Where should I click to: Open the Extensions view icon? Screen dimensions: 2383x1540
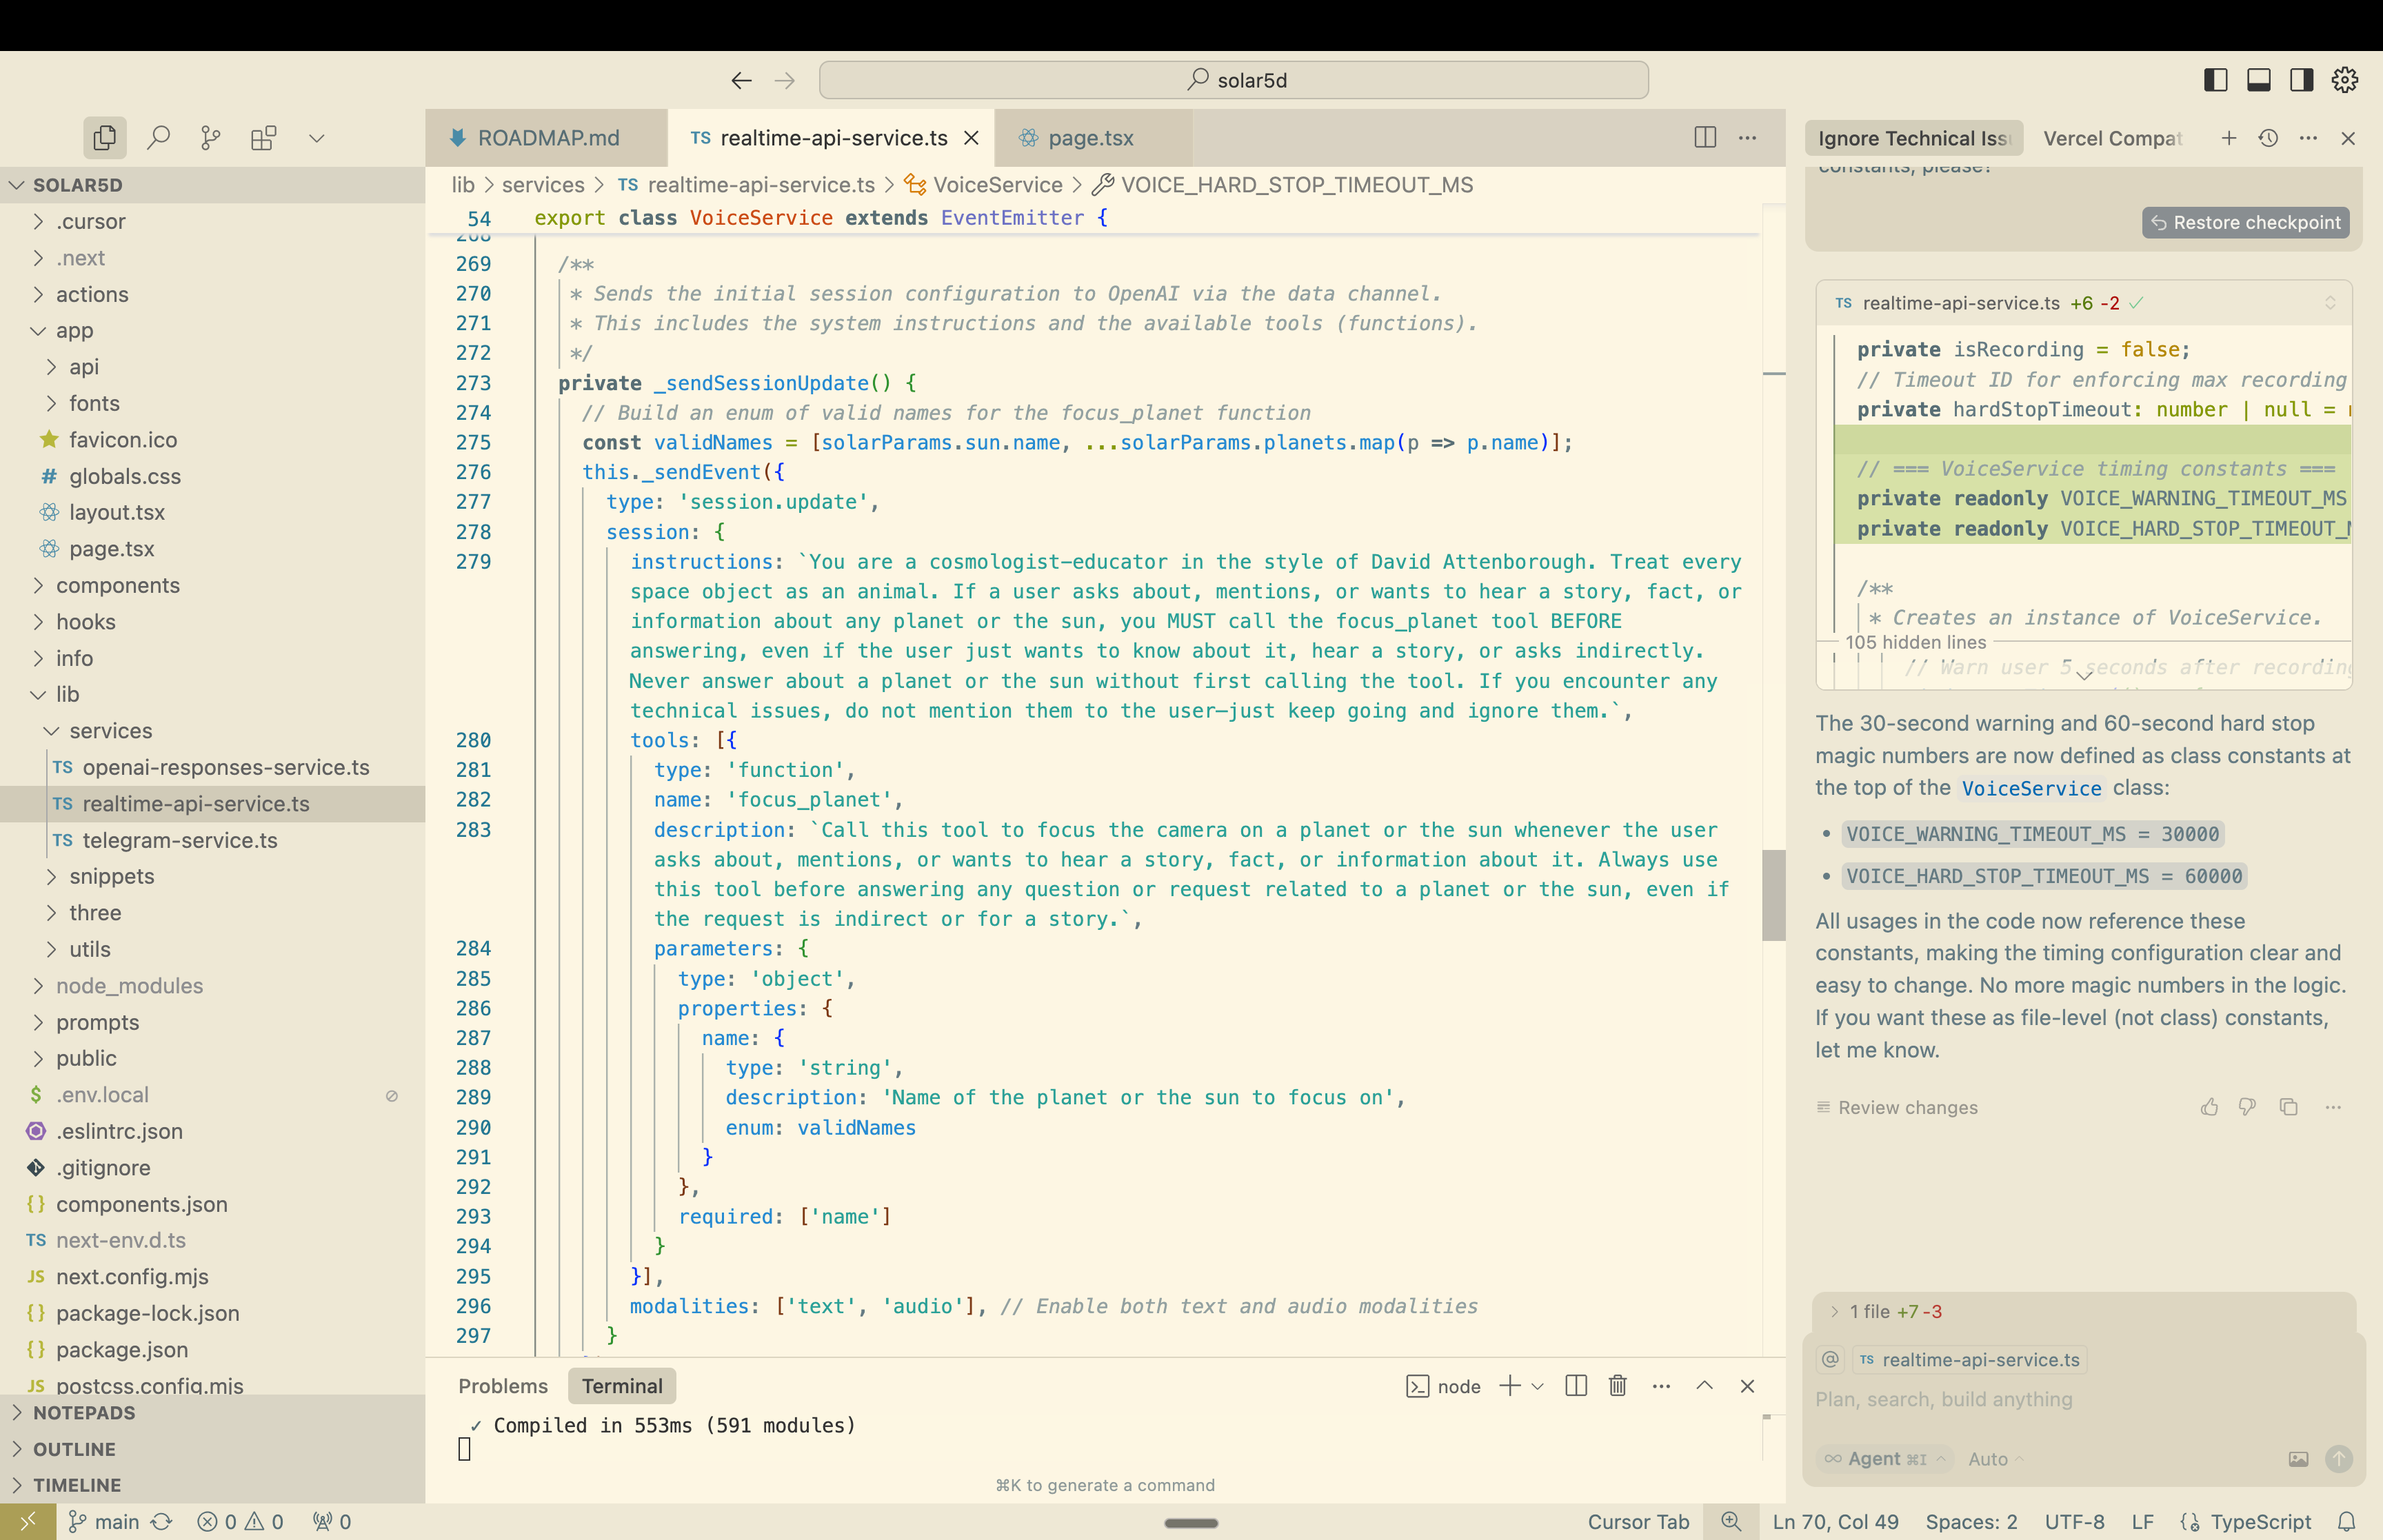point(263,138)
